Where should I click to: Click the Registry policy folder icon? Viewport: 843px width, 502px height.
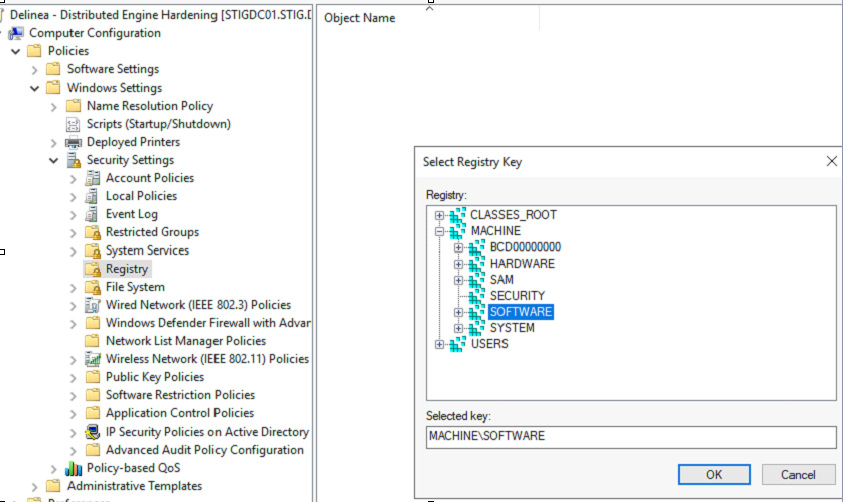coord(93,269)
